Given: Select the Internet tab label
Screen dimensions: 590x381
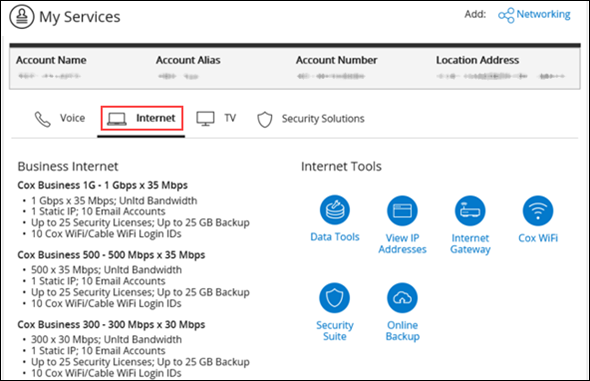Looking at the screenshot, I should (155, 118).
